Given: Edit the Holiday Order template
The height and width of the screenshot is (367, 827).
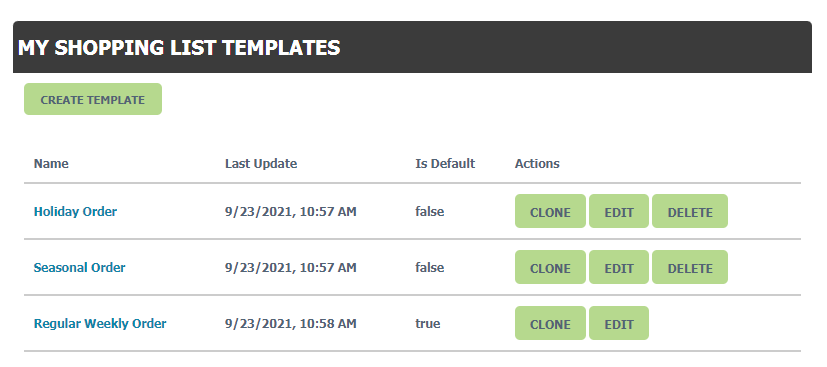Looking at the screenshot, I should [x=619, y=211].
